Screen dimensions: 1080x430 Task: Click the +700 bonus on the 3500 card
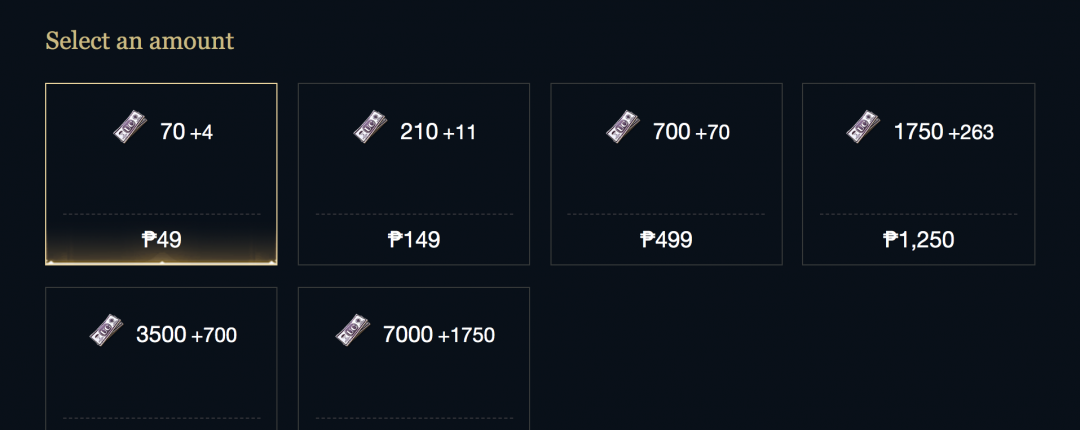[214, 336]
